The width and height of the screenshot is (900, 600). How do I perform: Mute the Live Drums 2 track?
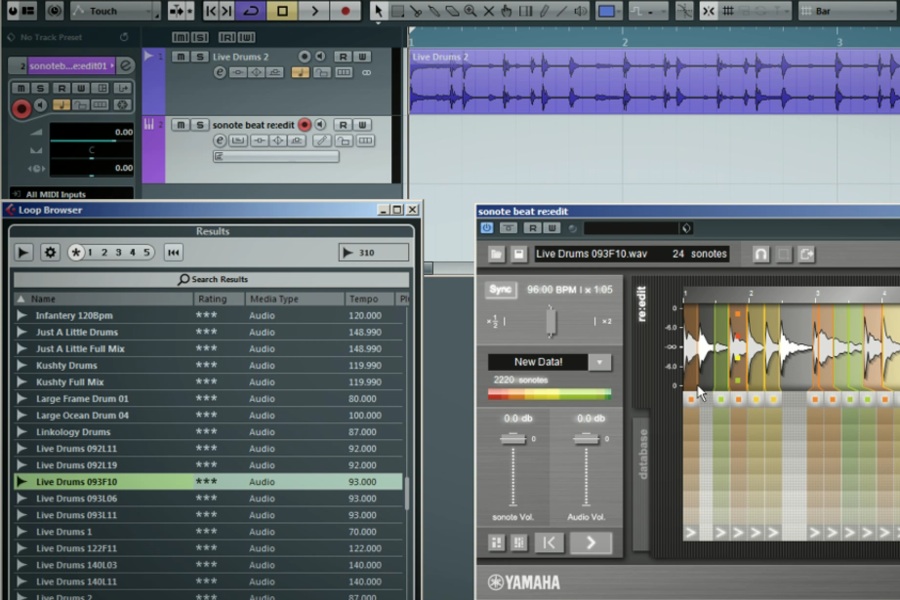(x=180, y=56)
